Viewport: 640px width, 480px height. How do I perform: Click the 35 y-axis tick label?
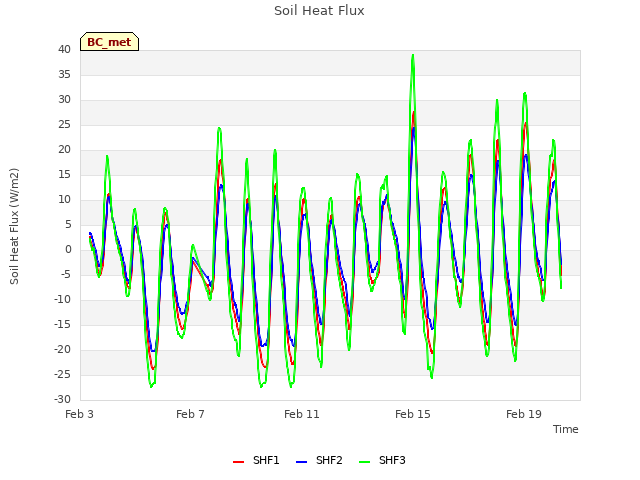click(64, 75)
